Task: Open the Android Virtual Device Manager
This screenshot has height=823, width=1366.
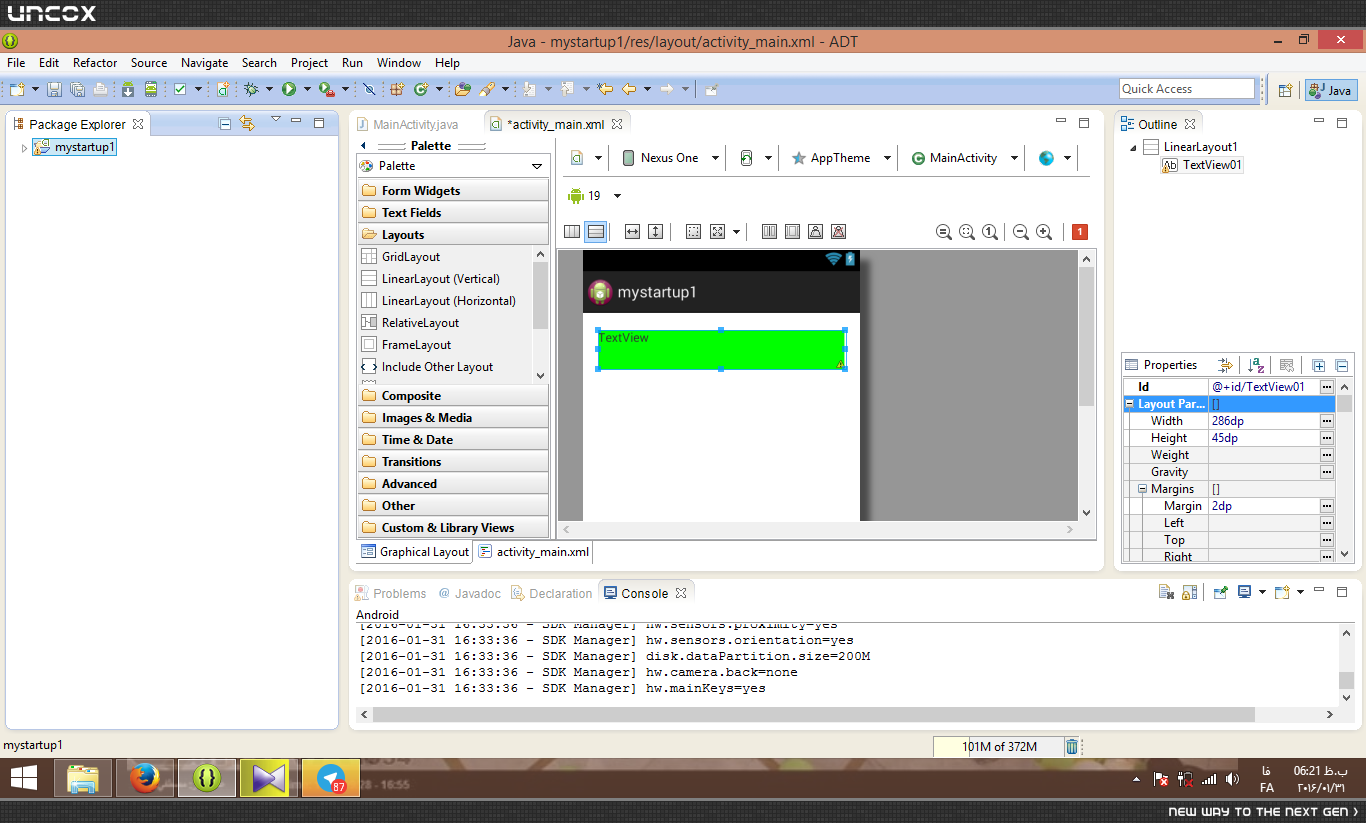Action: click(151, 89)
